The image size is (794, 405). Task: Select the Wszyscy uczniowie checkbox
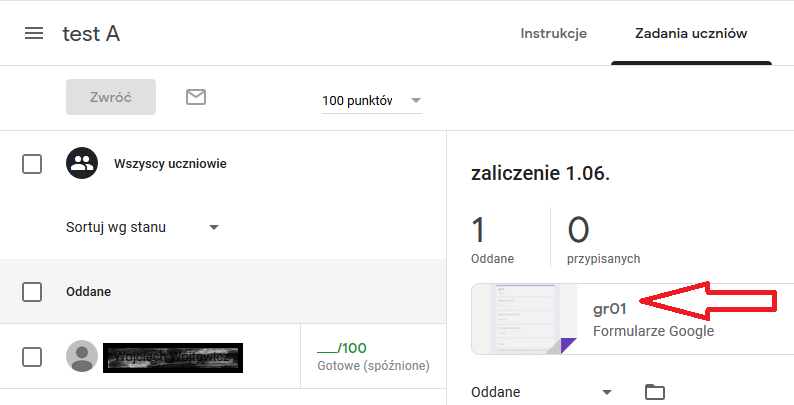32,164
